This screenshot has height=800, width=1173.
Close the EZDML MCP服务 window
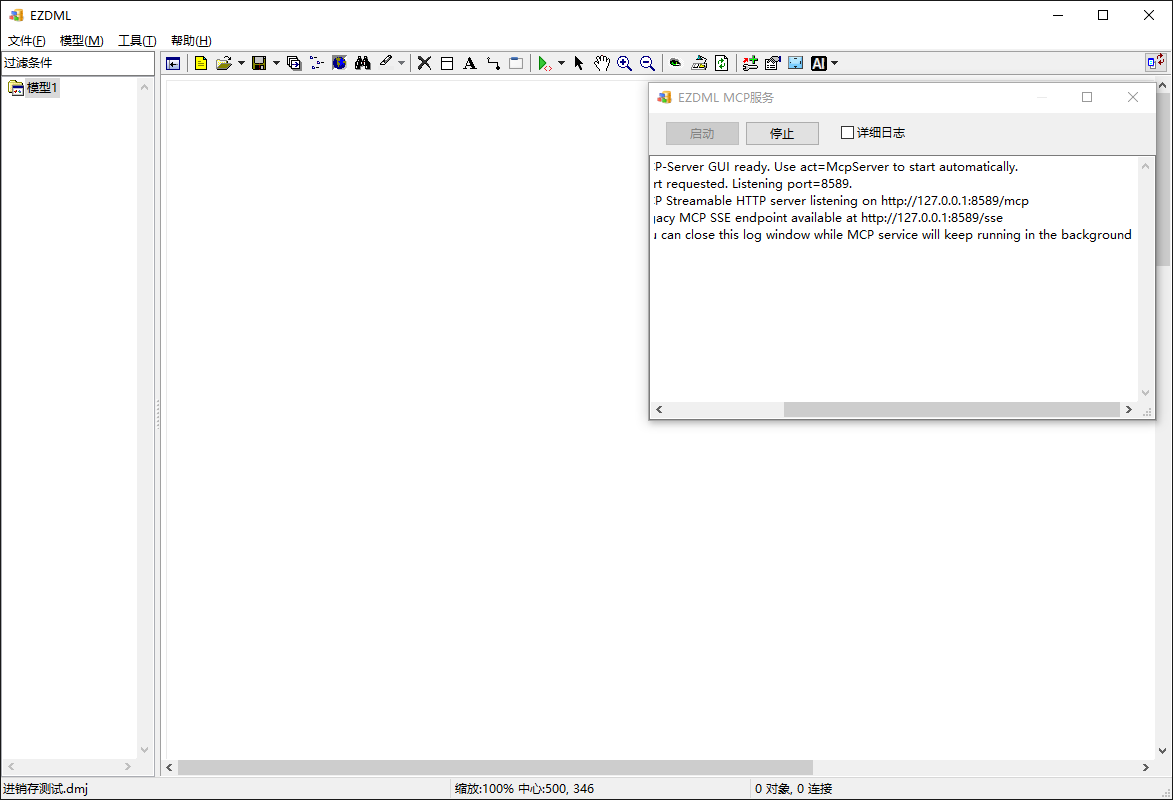click(x=1133, y=97)
